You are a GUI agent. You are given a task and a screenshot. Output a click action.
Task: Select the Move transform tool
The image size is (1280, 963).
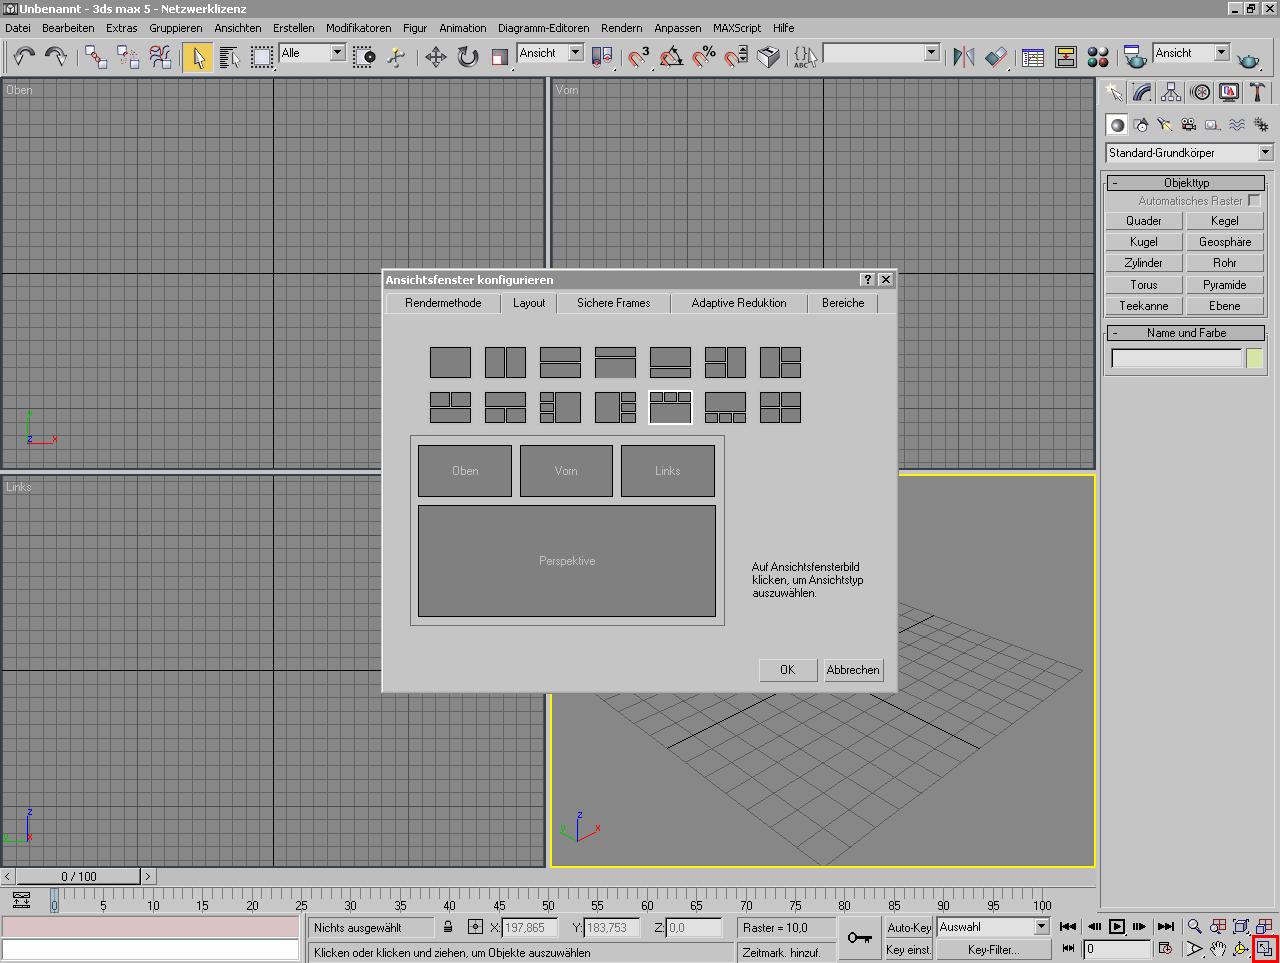435,57
